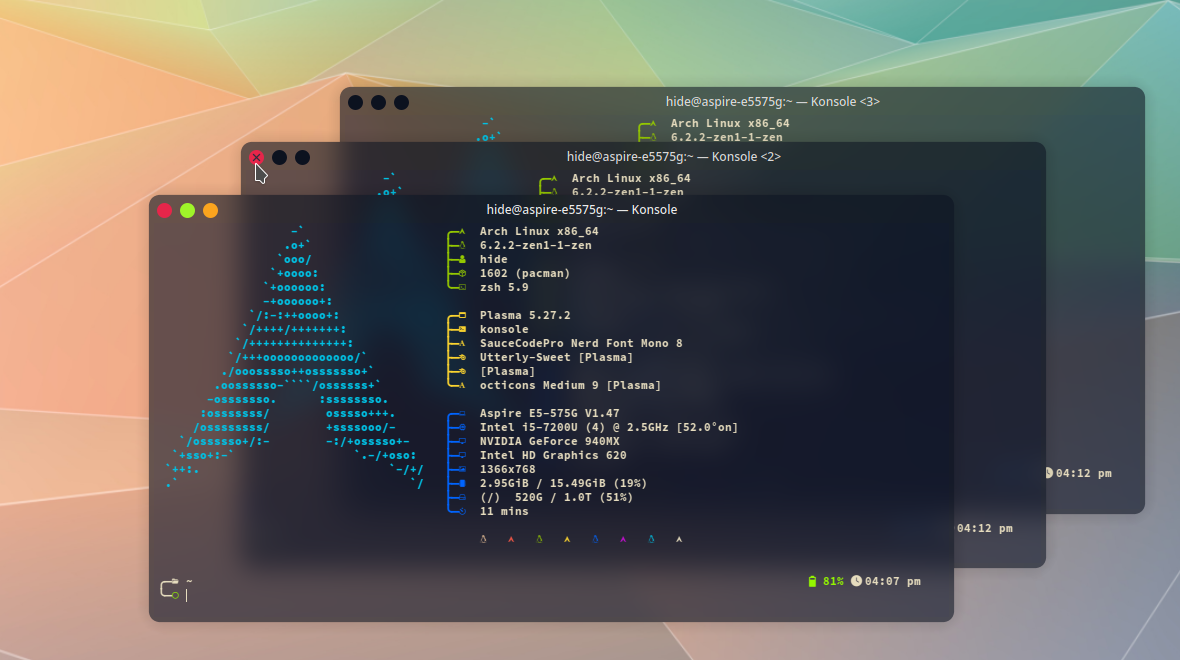Click 'Arch Linux x86_64' in the Konsole <3> window
Image resolution: width=1180 pixels, height=660 pixels.
click(730, 123)
